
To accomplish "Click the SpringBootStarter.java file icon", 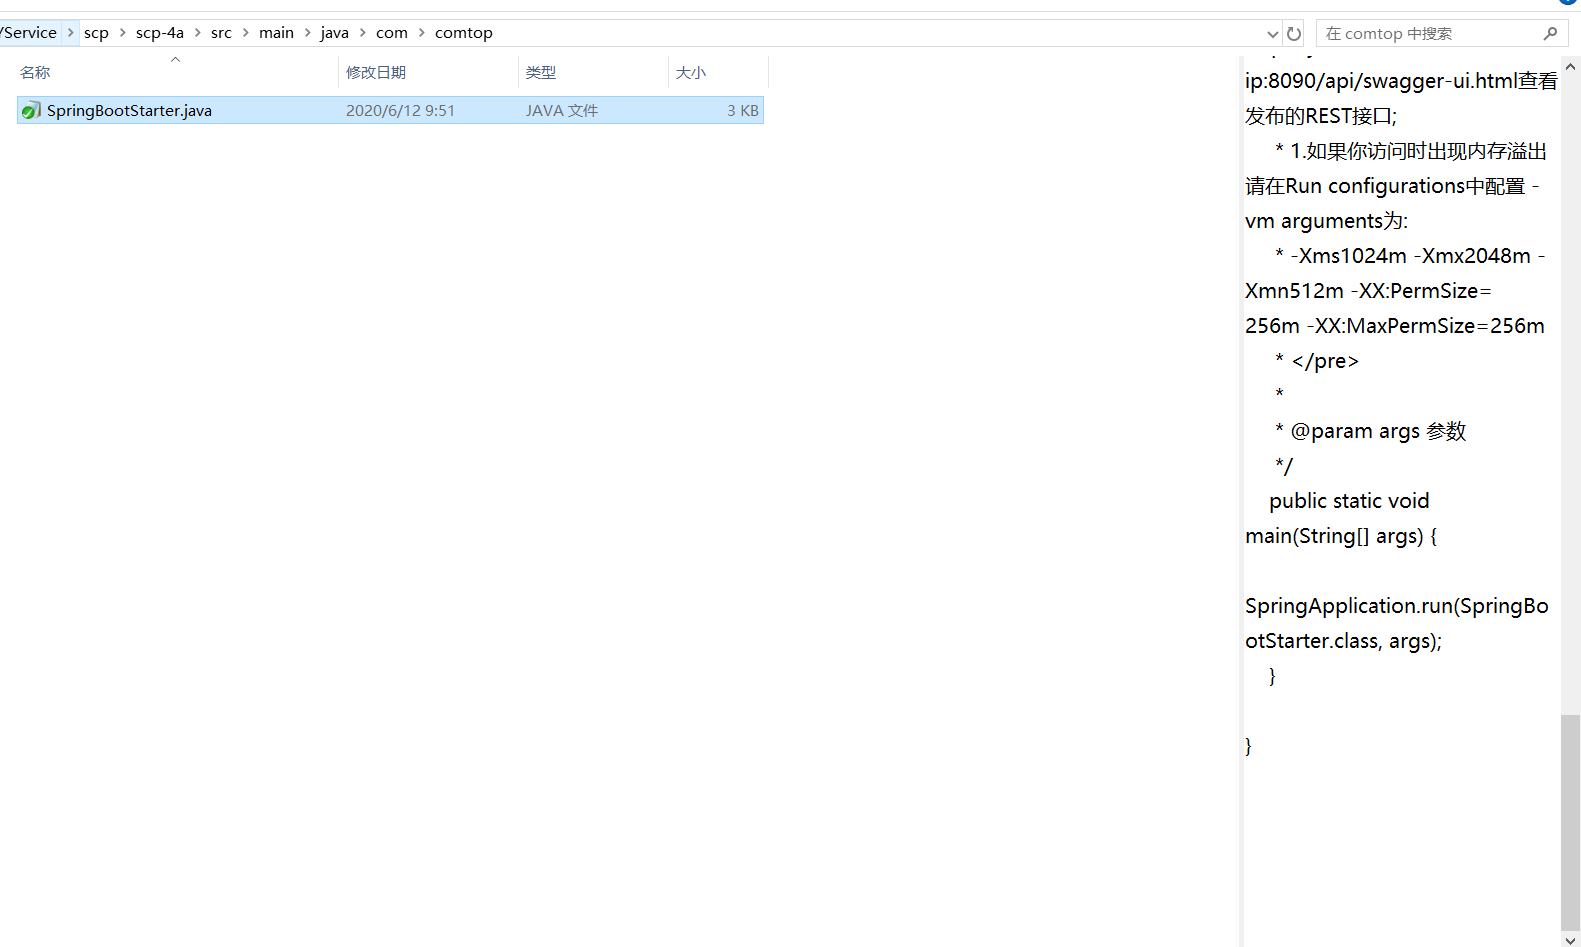I will [x=31, y=110].
